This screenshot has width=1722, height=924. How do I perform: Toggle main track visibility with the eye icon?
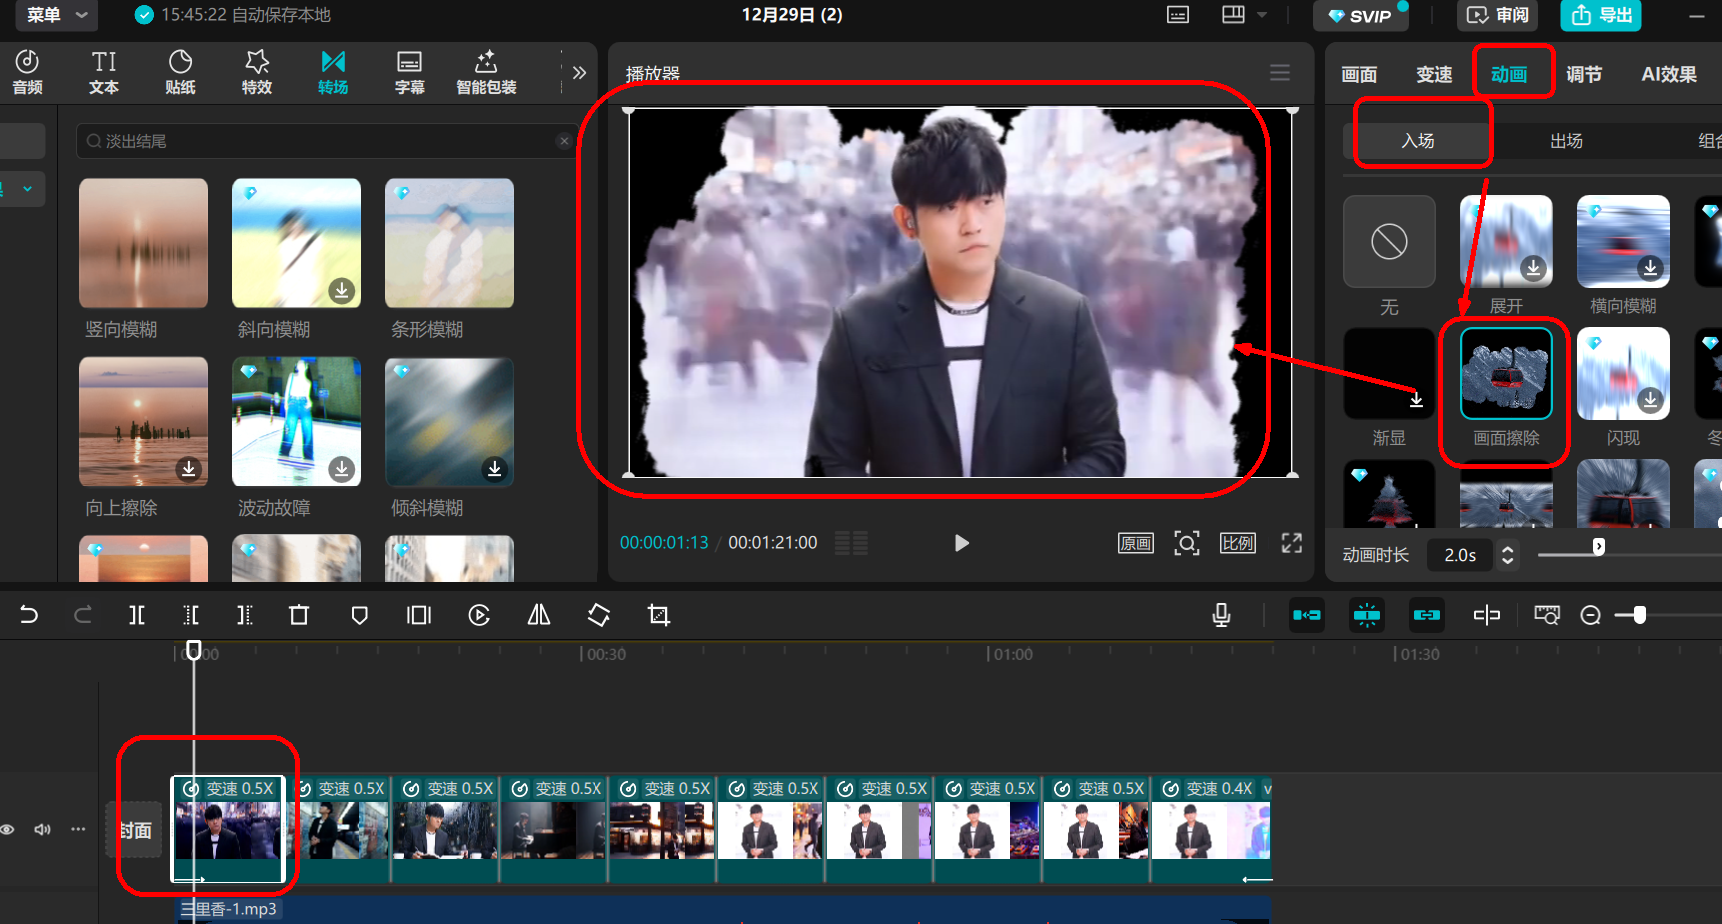click(8, 830)
